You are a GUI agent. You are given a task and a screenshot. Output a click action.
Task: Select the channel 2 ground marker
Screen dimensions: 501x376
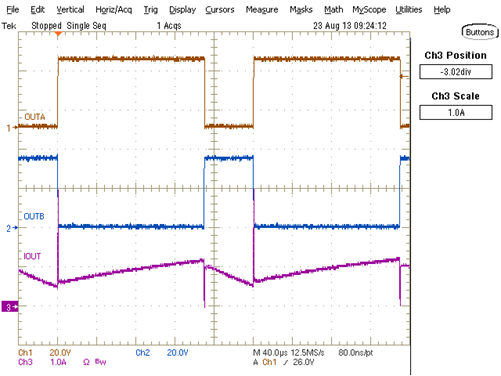[11, 228]
